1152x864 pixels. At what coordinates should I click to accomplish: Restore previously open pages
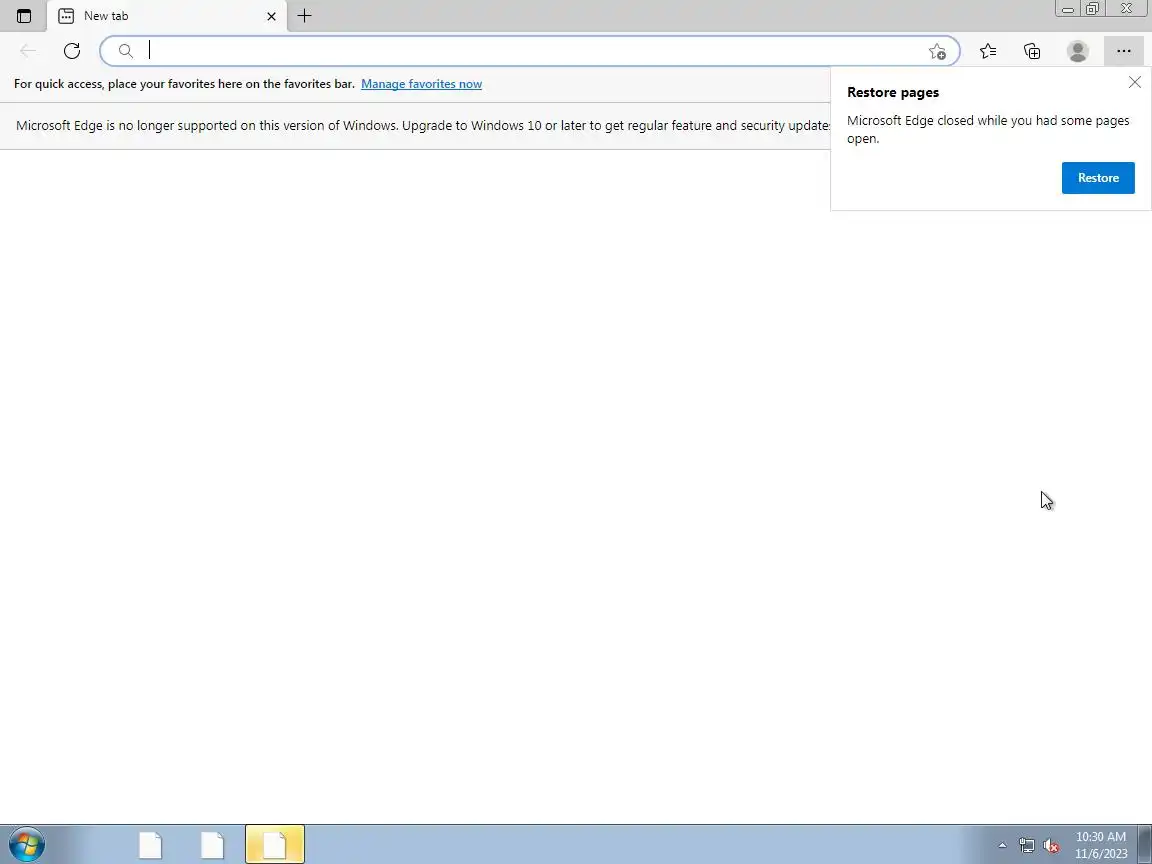pos(1098,178)
